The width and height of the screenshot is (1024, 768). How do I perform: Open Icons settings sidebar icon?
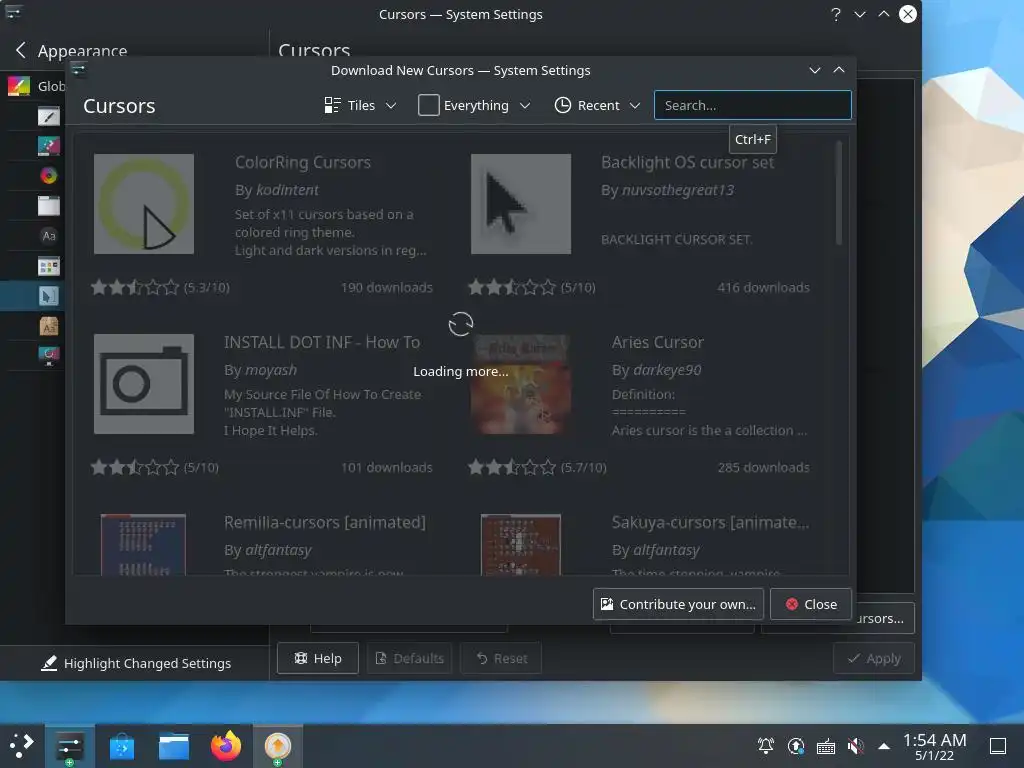click(x=48, y=266)
